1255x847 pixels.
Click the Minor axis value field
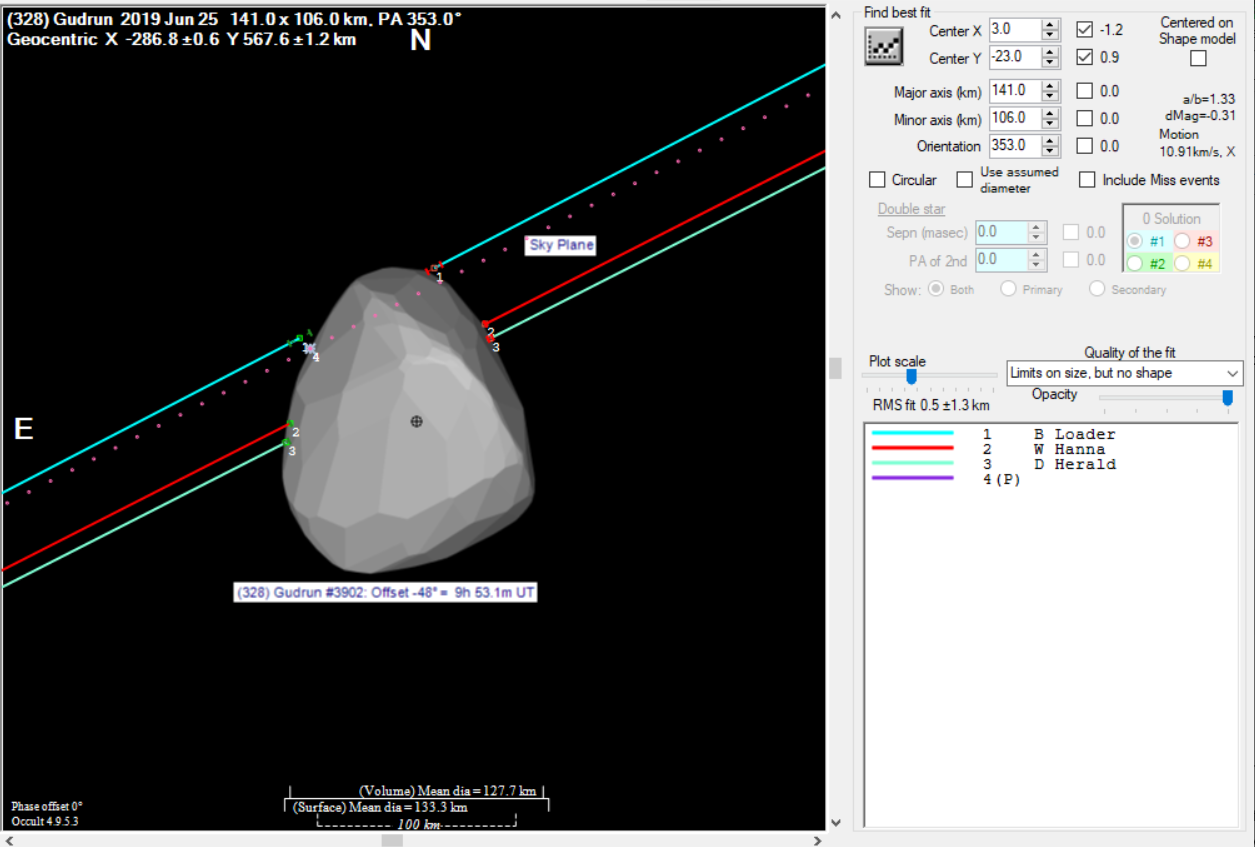tap(1014, 118)
